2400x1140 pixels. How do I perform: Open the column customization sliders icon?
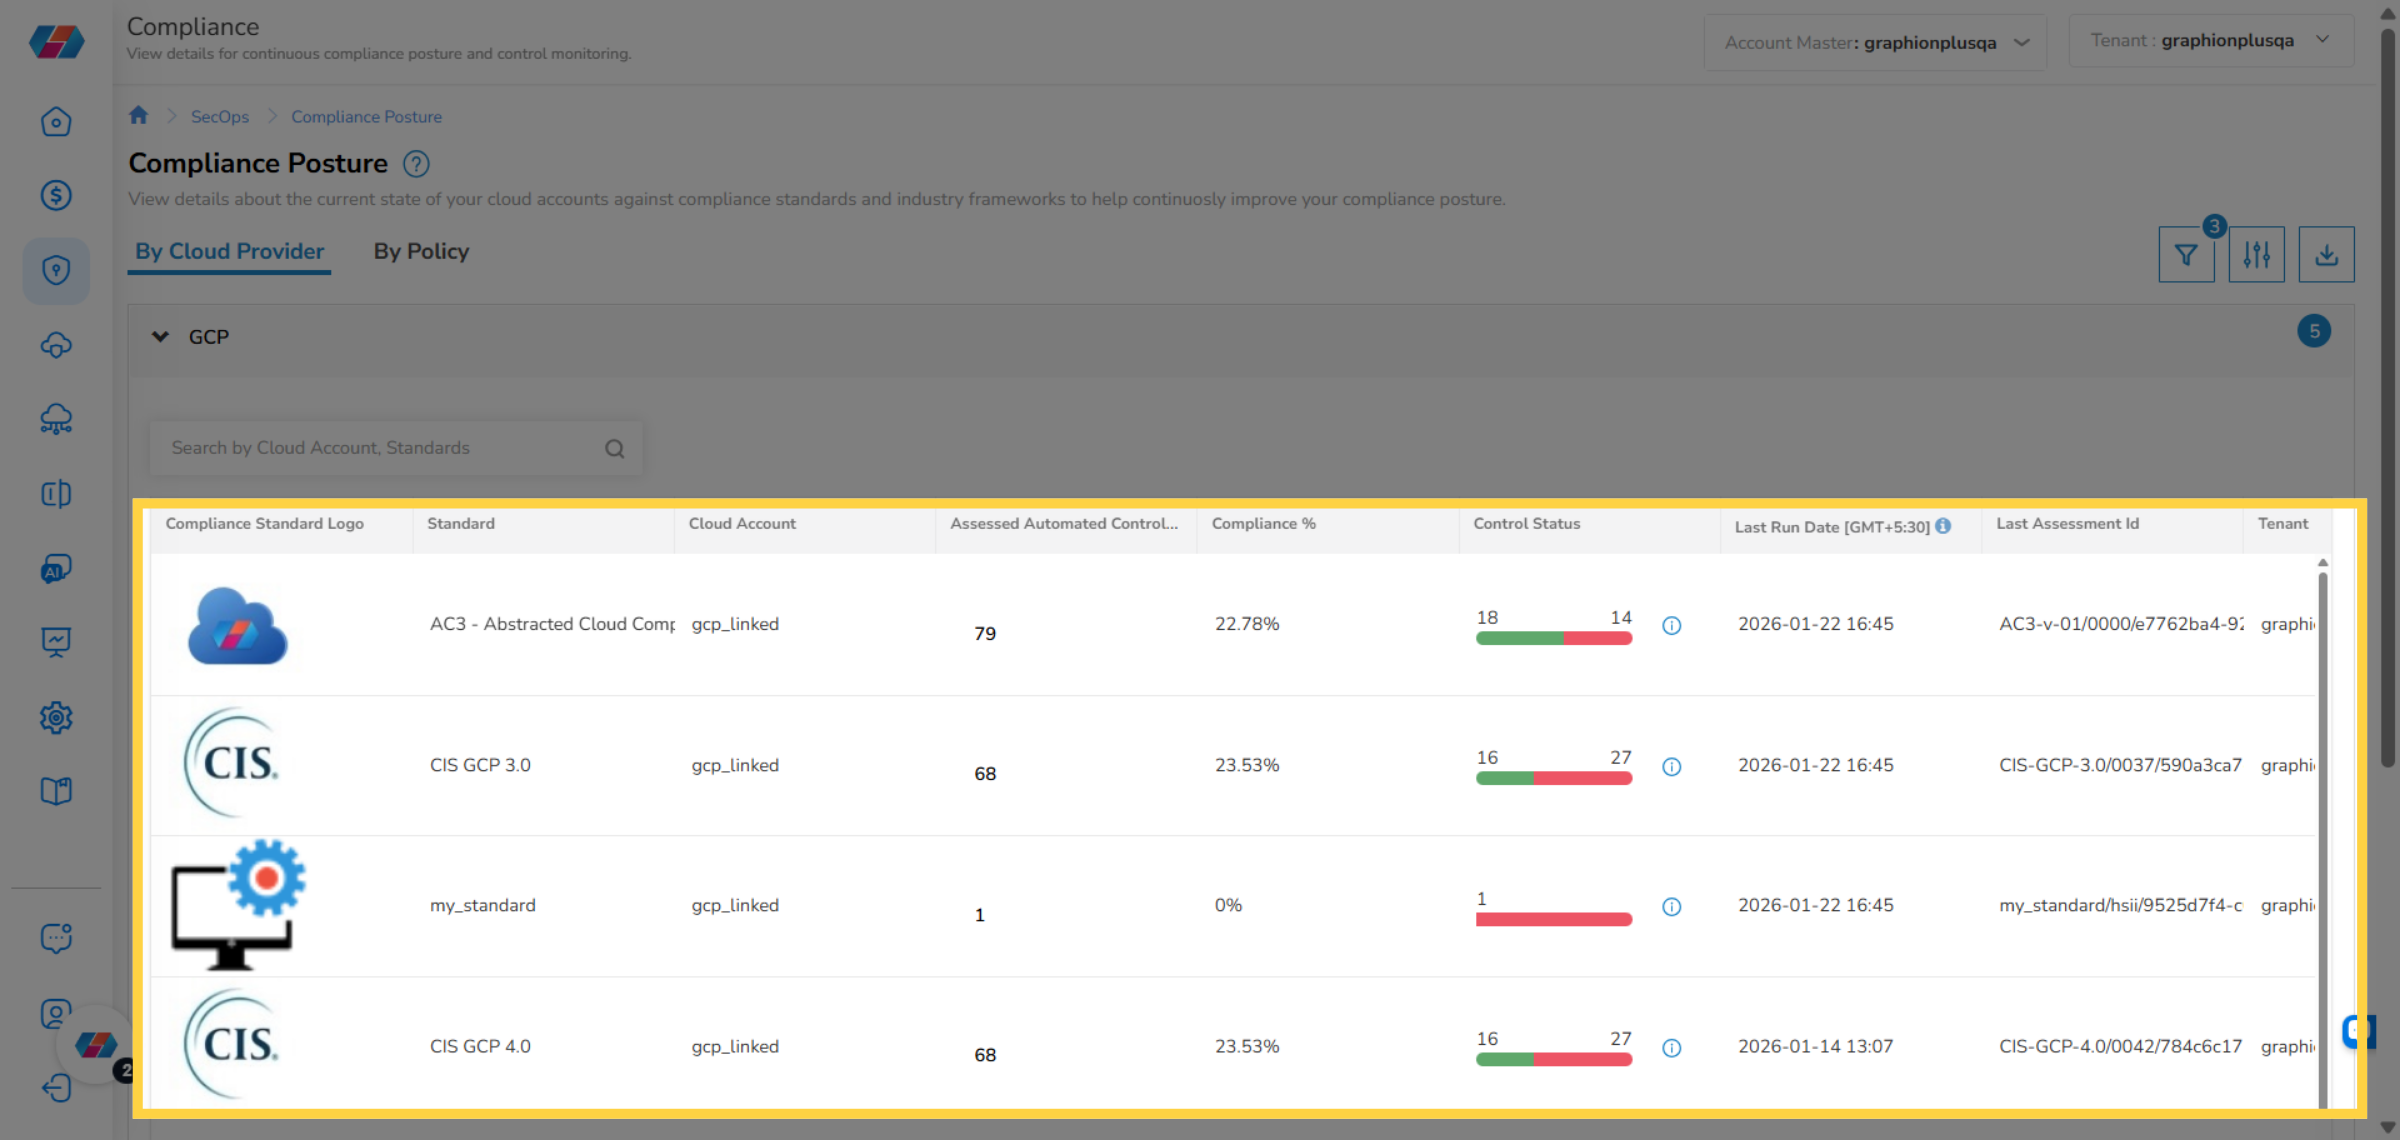pyautogui.click(x=2256, y=255)
